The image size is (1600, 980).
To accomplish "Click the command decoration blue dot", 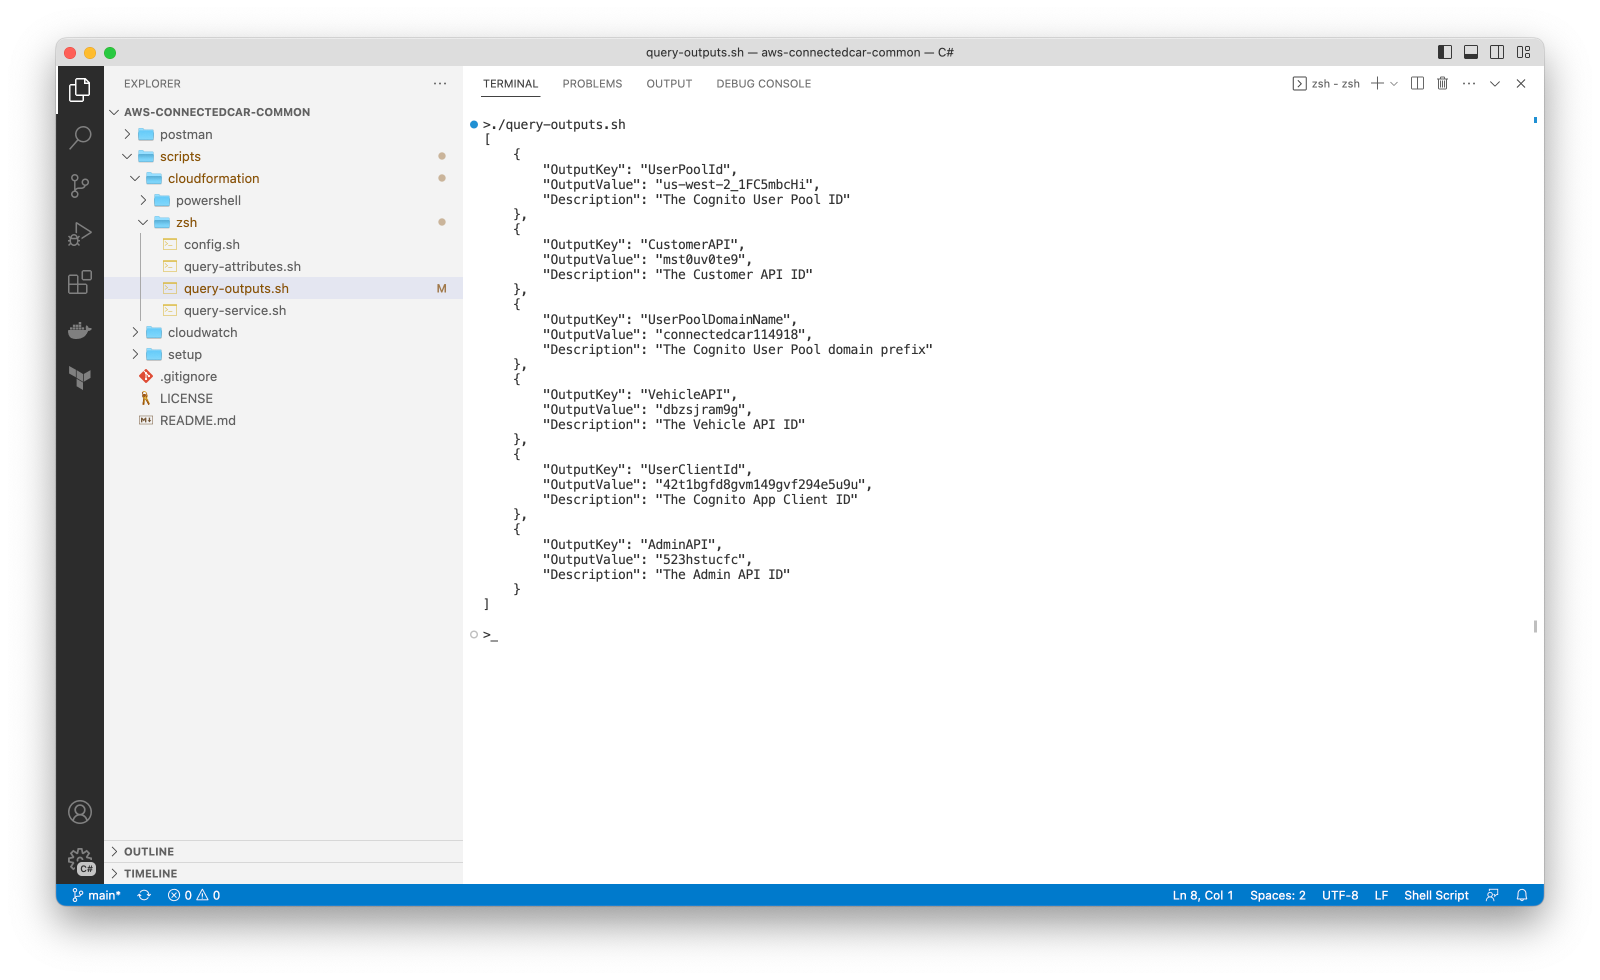I will point(474,124).
